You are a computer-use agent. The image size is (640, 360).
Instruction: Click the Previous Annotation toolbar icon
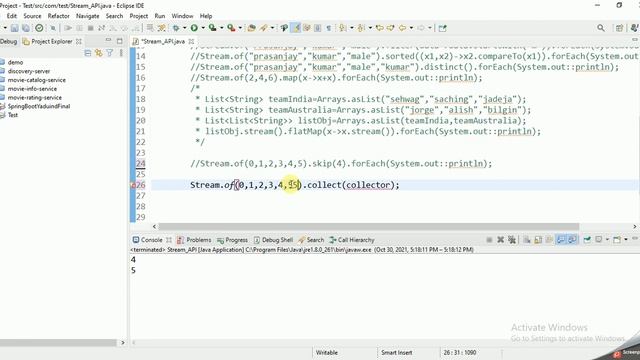(361, 28)
